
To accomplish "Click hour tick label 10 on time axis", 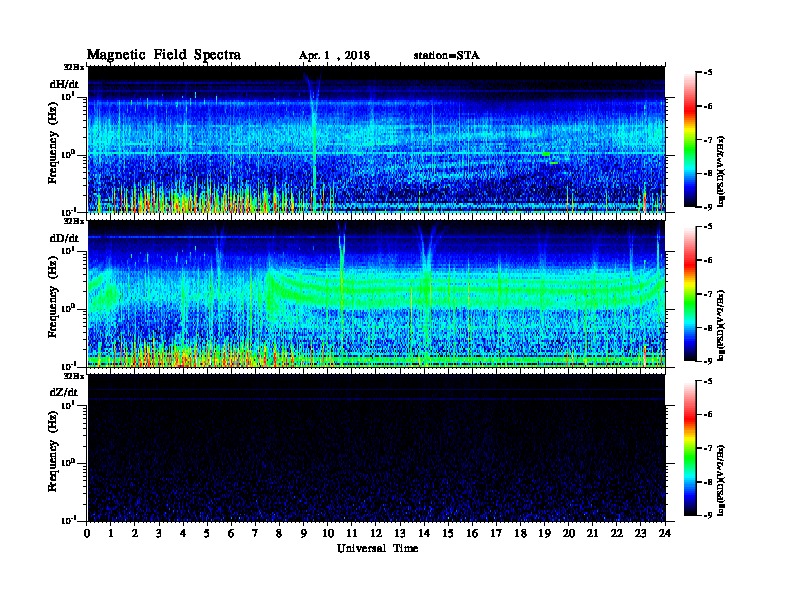I will 328,533.
